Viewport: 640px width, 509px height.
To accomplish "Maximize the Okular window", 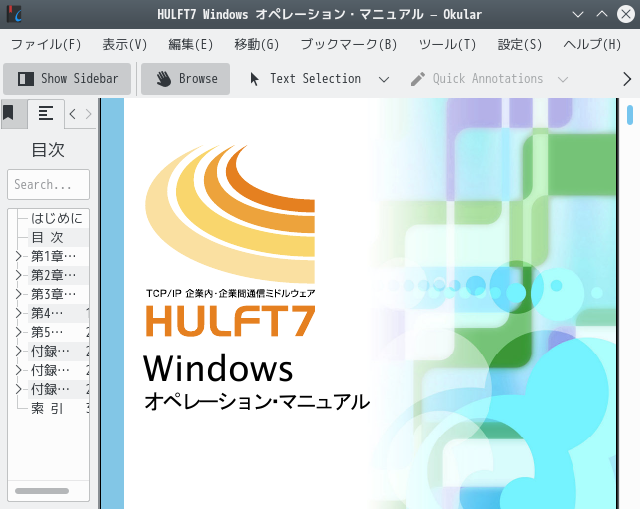I will click(602, 14).
